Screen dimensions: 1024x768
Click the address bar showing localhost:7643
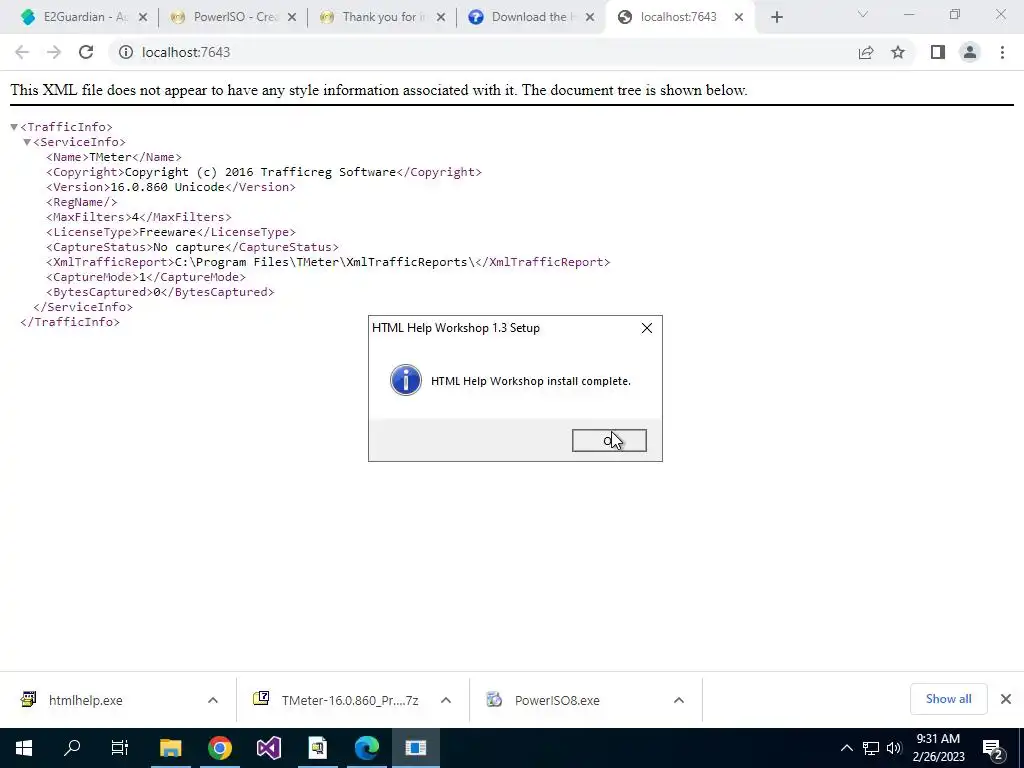pyautogui.click(x=483, y=52)
